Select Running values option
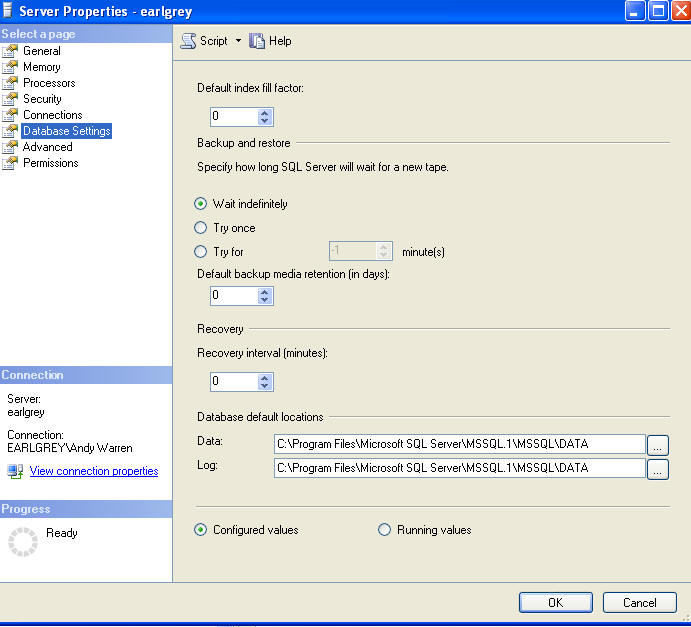691x627 pixels. tap(384, 530)
